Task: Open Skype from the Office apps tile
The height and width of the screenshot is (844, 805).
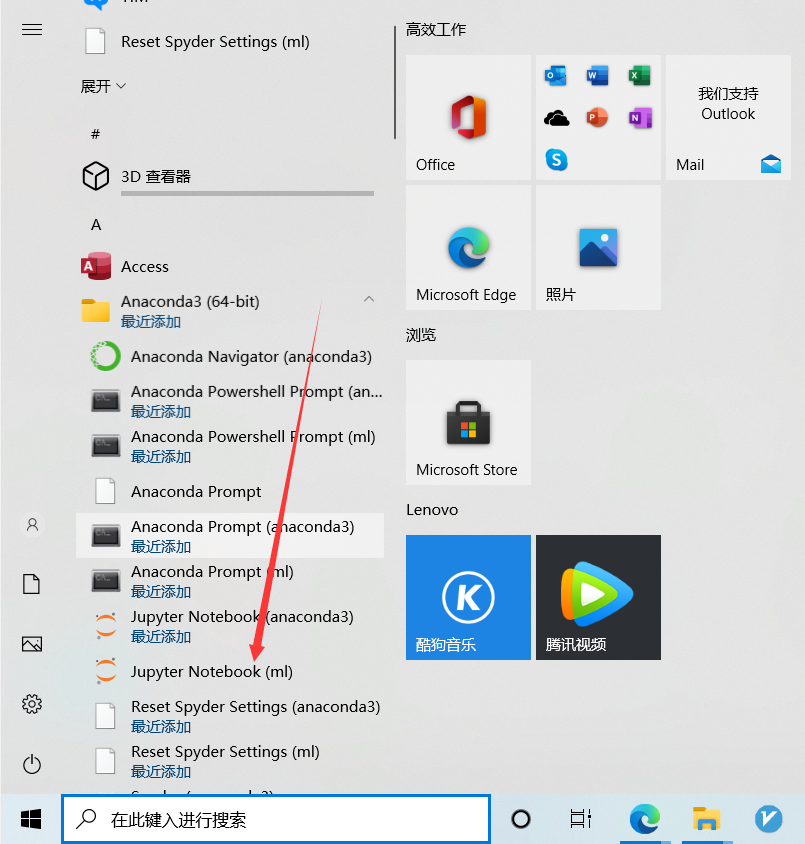Action: click(556, 159)
